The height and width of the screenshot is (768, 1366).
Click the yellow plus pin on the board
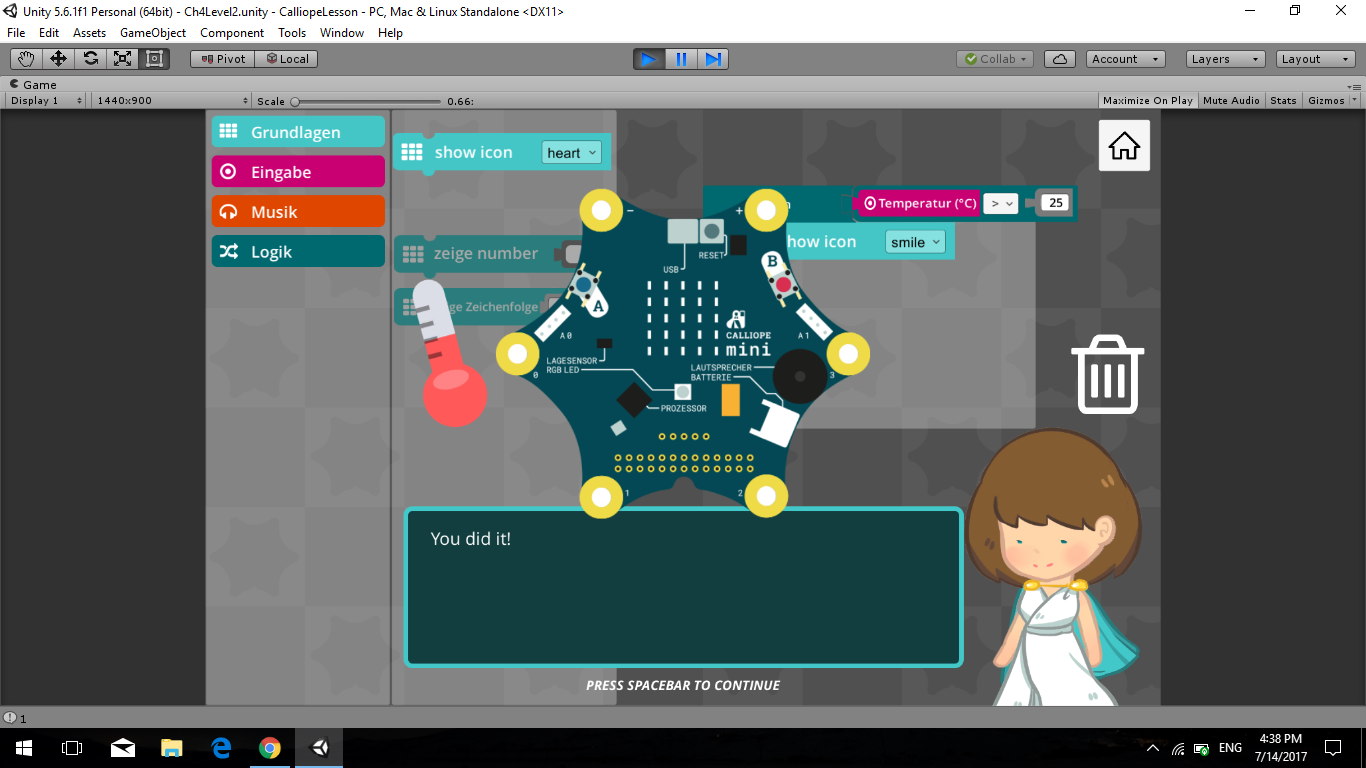click(766, 210)
